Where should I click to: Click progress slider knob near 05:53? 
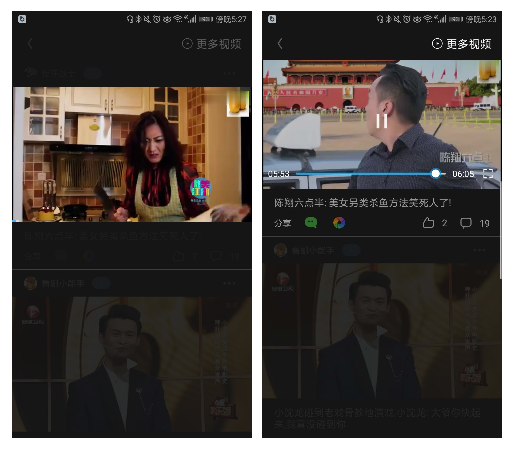coord(435,173)
